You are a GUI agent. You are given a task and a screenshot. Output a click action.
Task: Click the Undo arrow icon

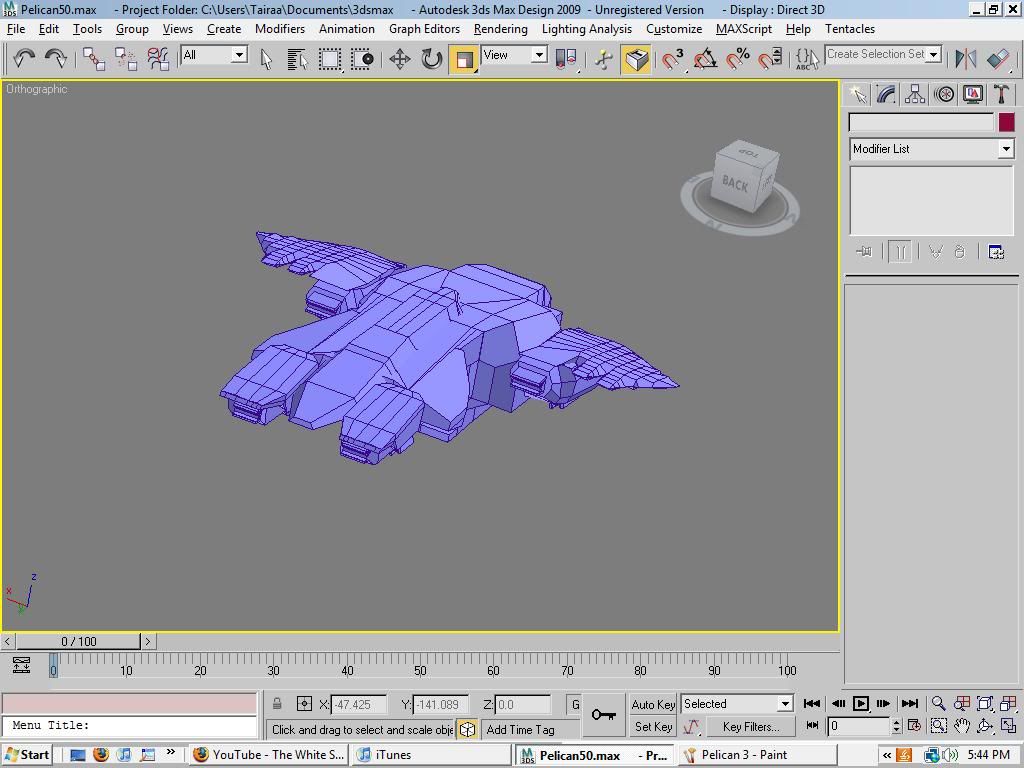pyautogui.click(x=24, y=59)
